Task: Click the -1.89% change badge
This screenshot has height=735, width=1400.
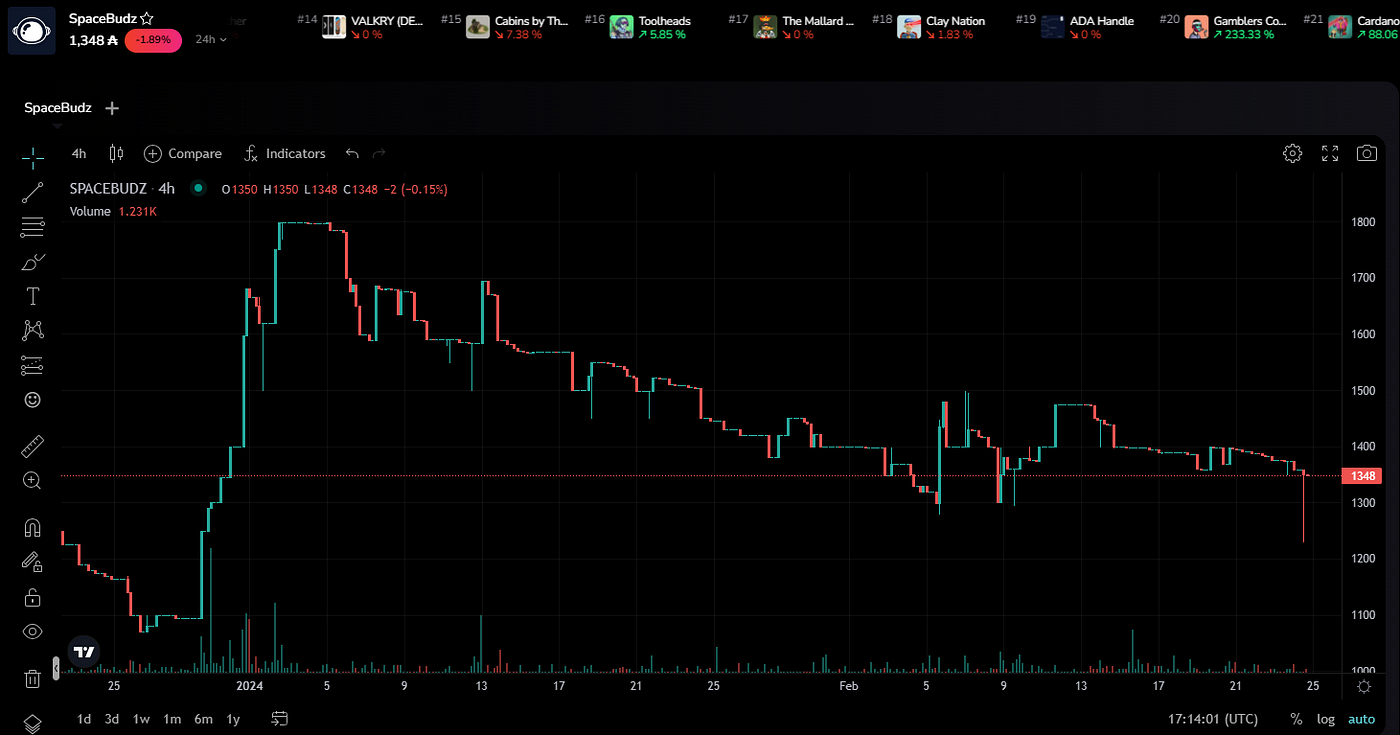Action: [153, 40]
